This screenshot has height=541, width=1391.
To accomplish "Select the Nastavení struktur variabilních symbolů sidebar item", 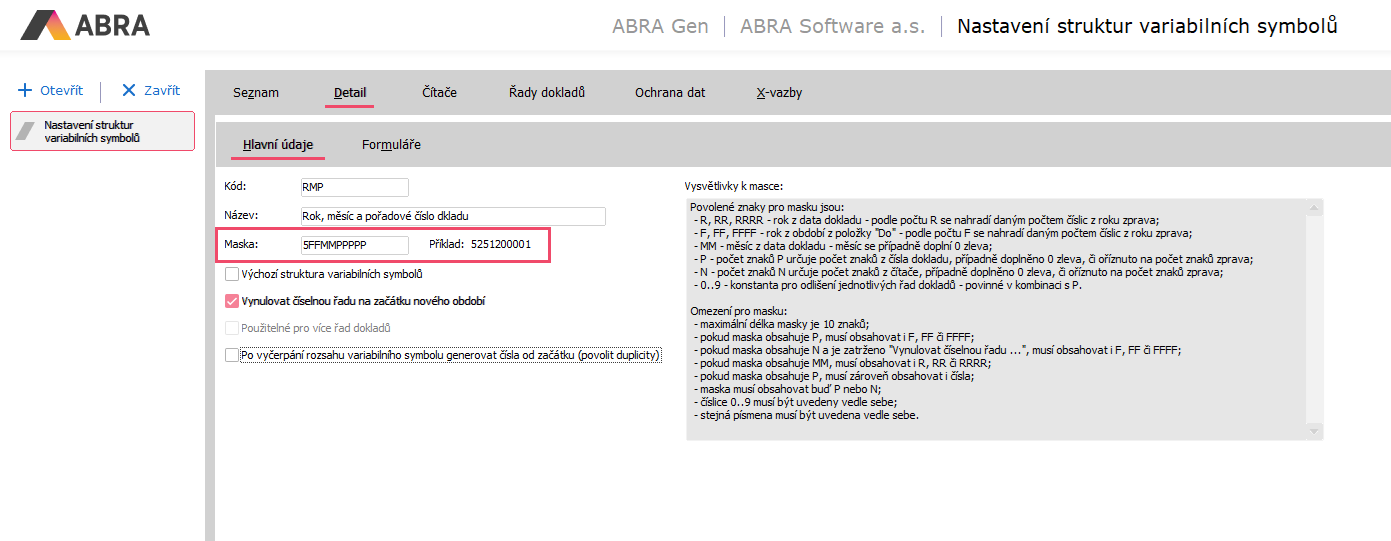I will click(102, 131).
